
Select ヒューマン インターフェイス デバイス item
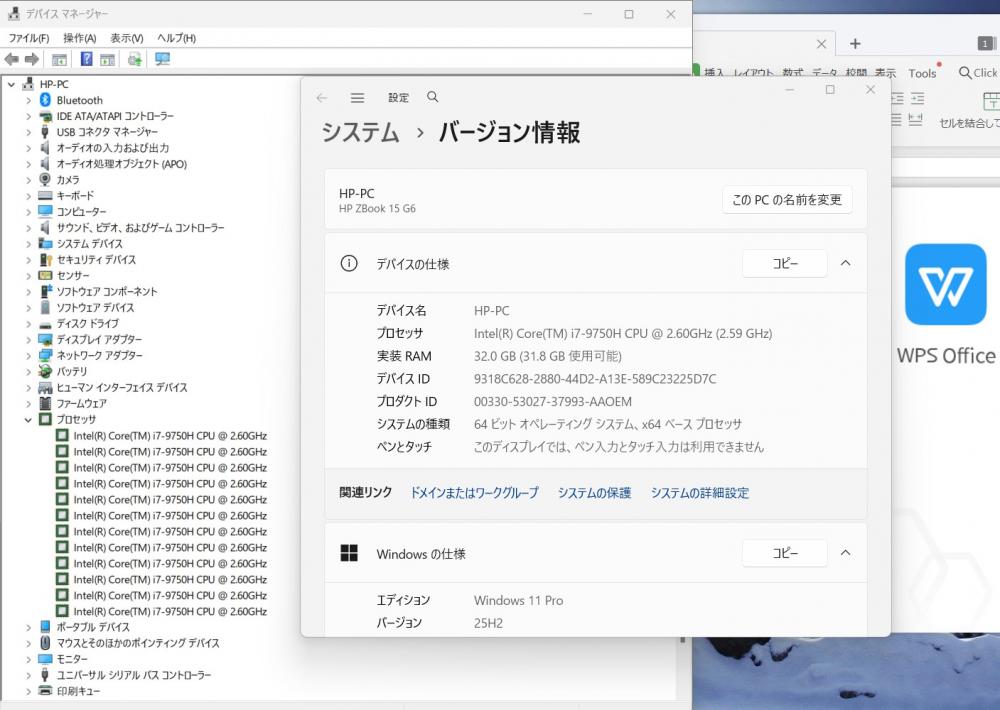coord(122,387)
